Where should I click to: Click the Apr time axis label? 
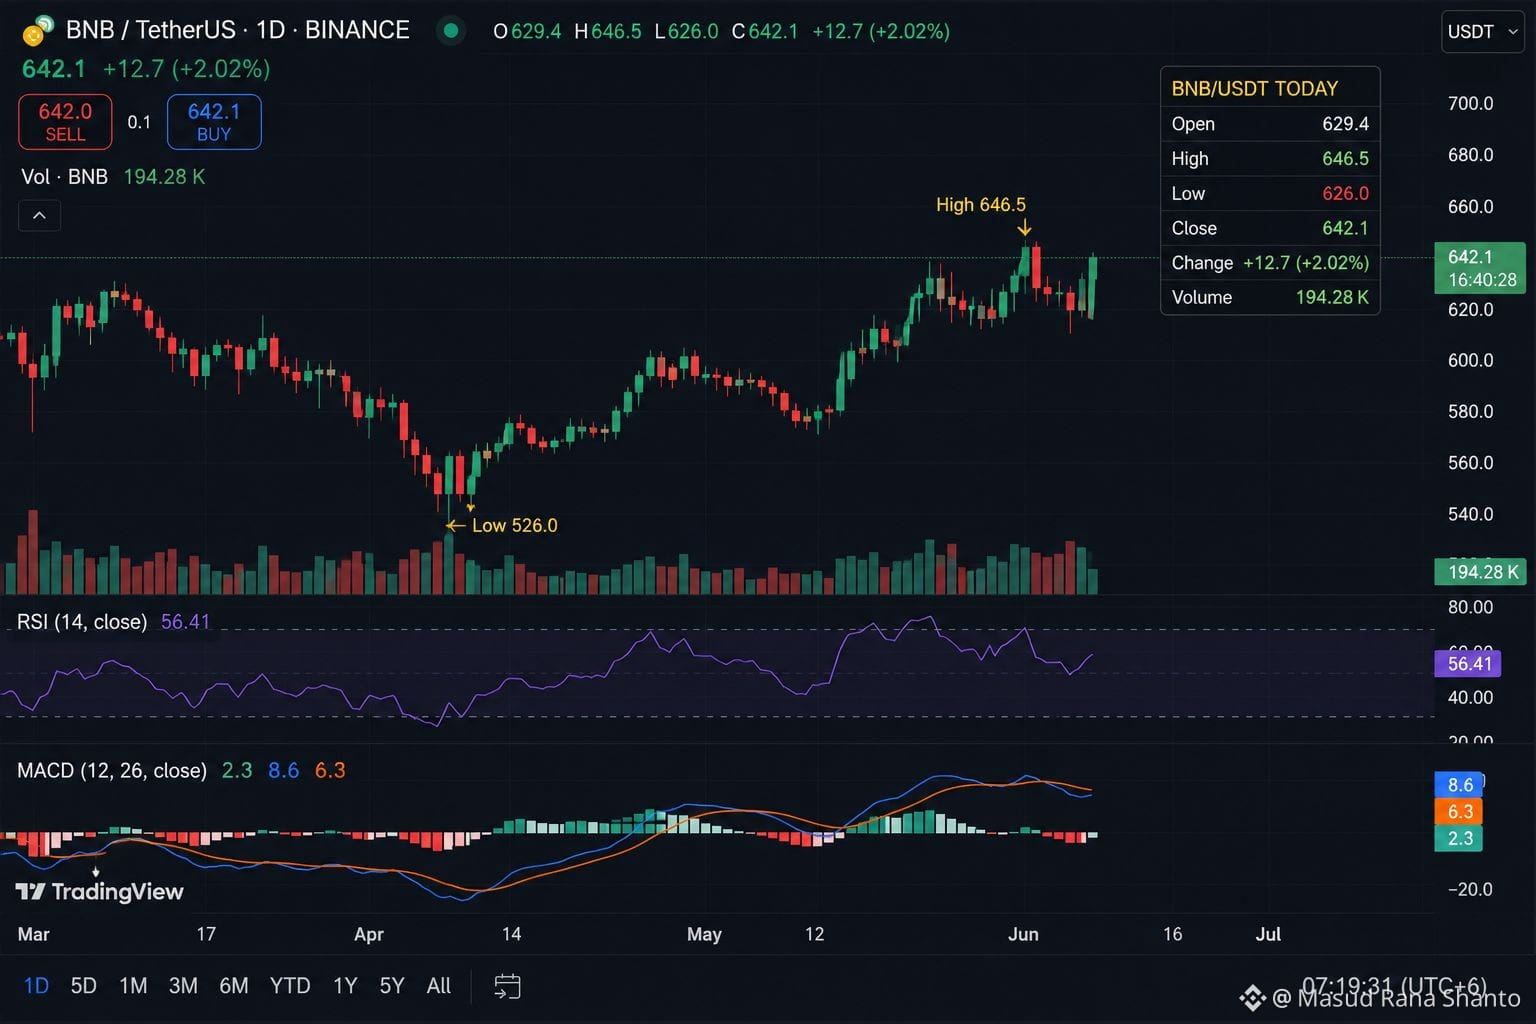[x=369, y=934]
